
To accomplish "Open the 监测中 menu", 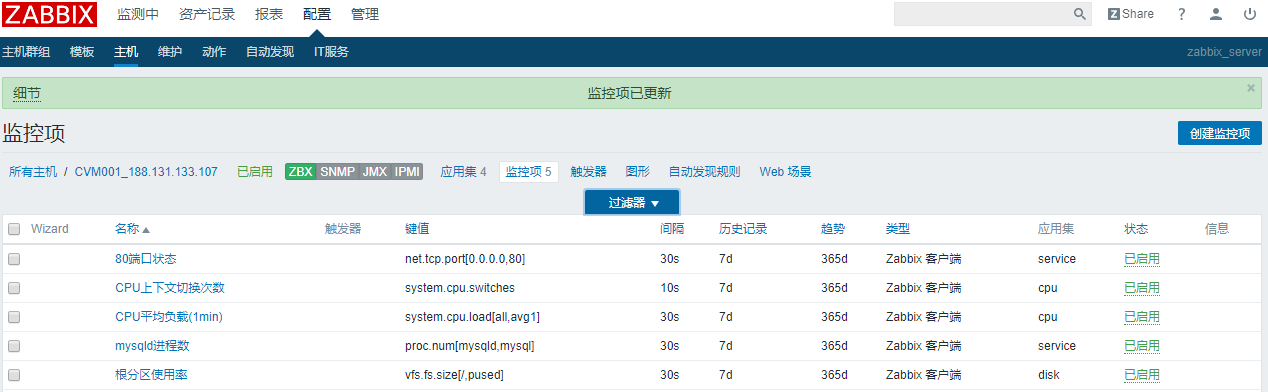I will 138,15.
